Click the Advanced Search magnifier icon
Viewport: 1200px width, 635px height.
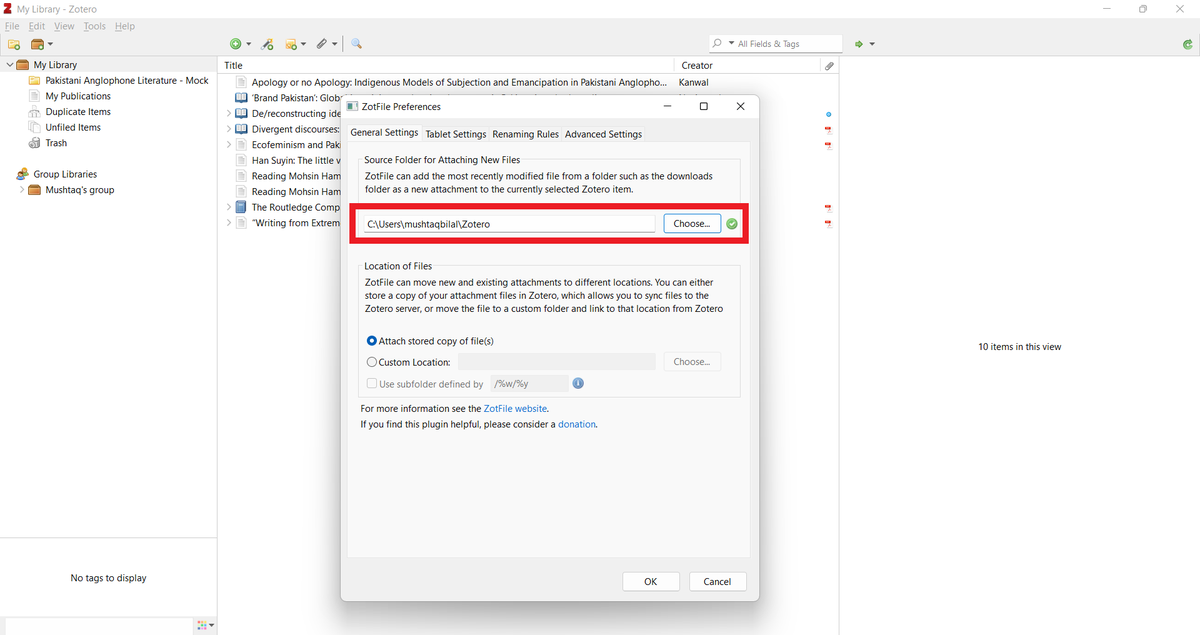(x=356, y=44)
